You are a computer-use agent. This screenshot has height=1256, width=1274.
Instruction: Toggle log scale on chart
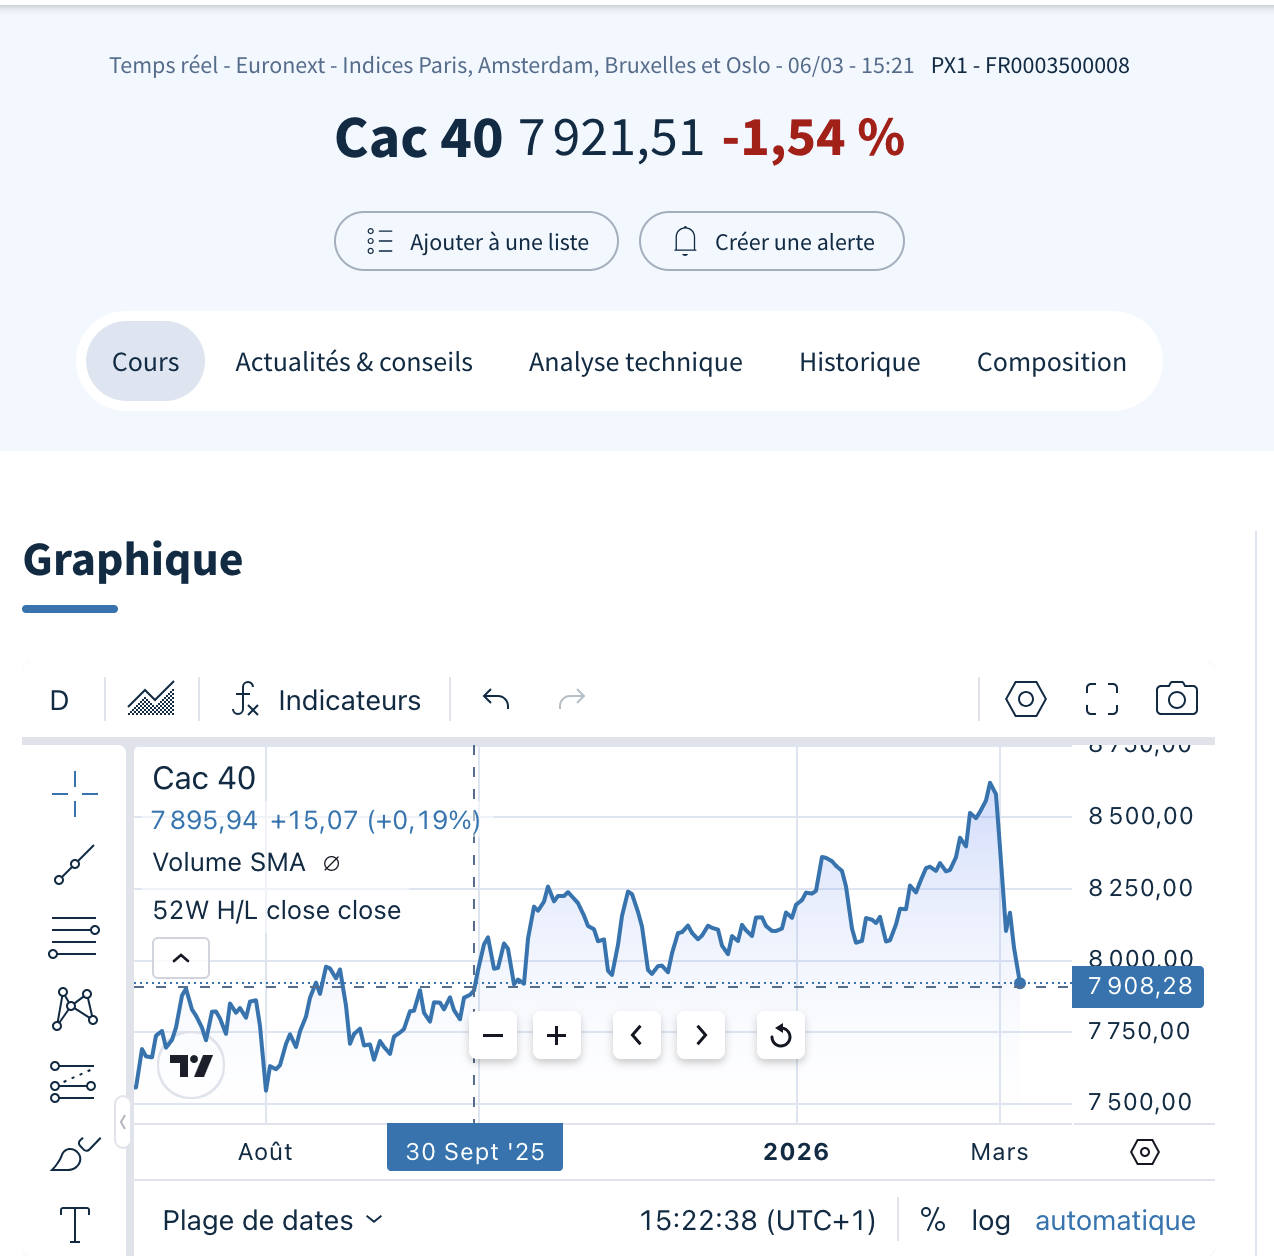coord(990,1220)
